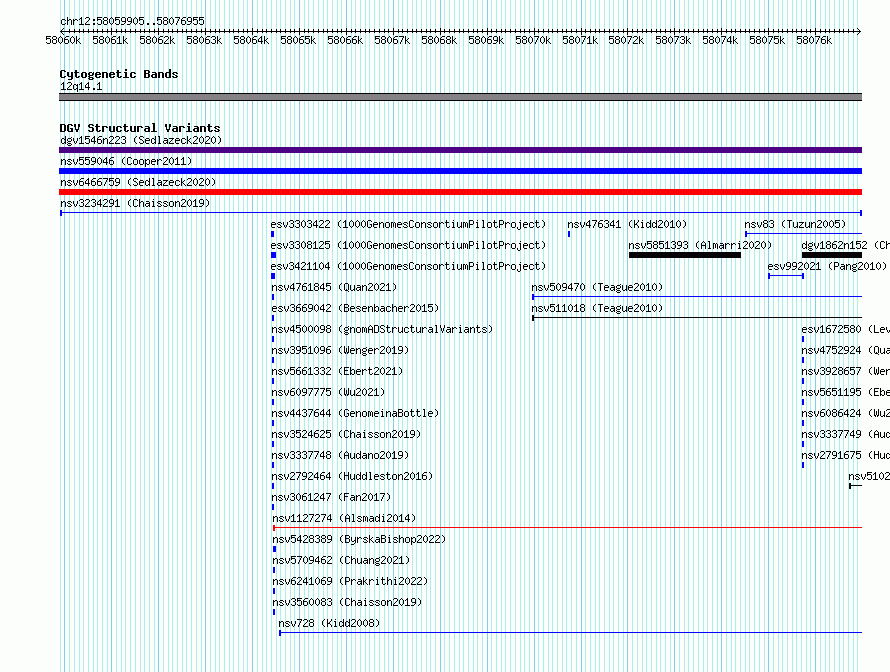Click the dgv1546n223 (Sedlazeck2020) label

[x=141, y=140]
